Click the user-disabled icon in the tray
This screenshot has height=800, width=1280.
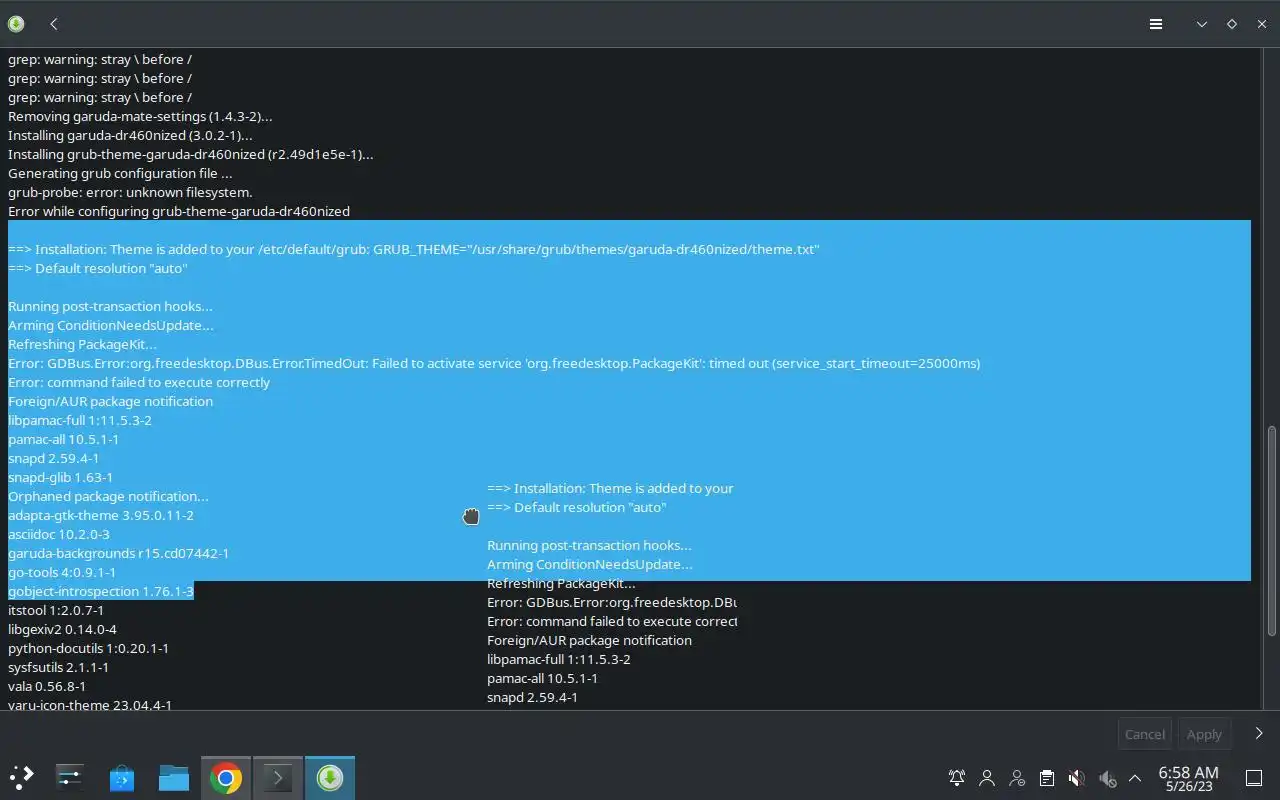1017,778
